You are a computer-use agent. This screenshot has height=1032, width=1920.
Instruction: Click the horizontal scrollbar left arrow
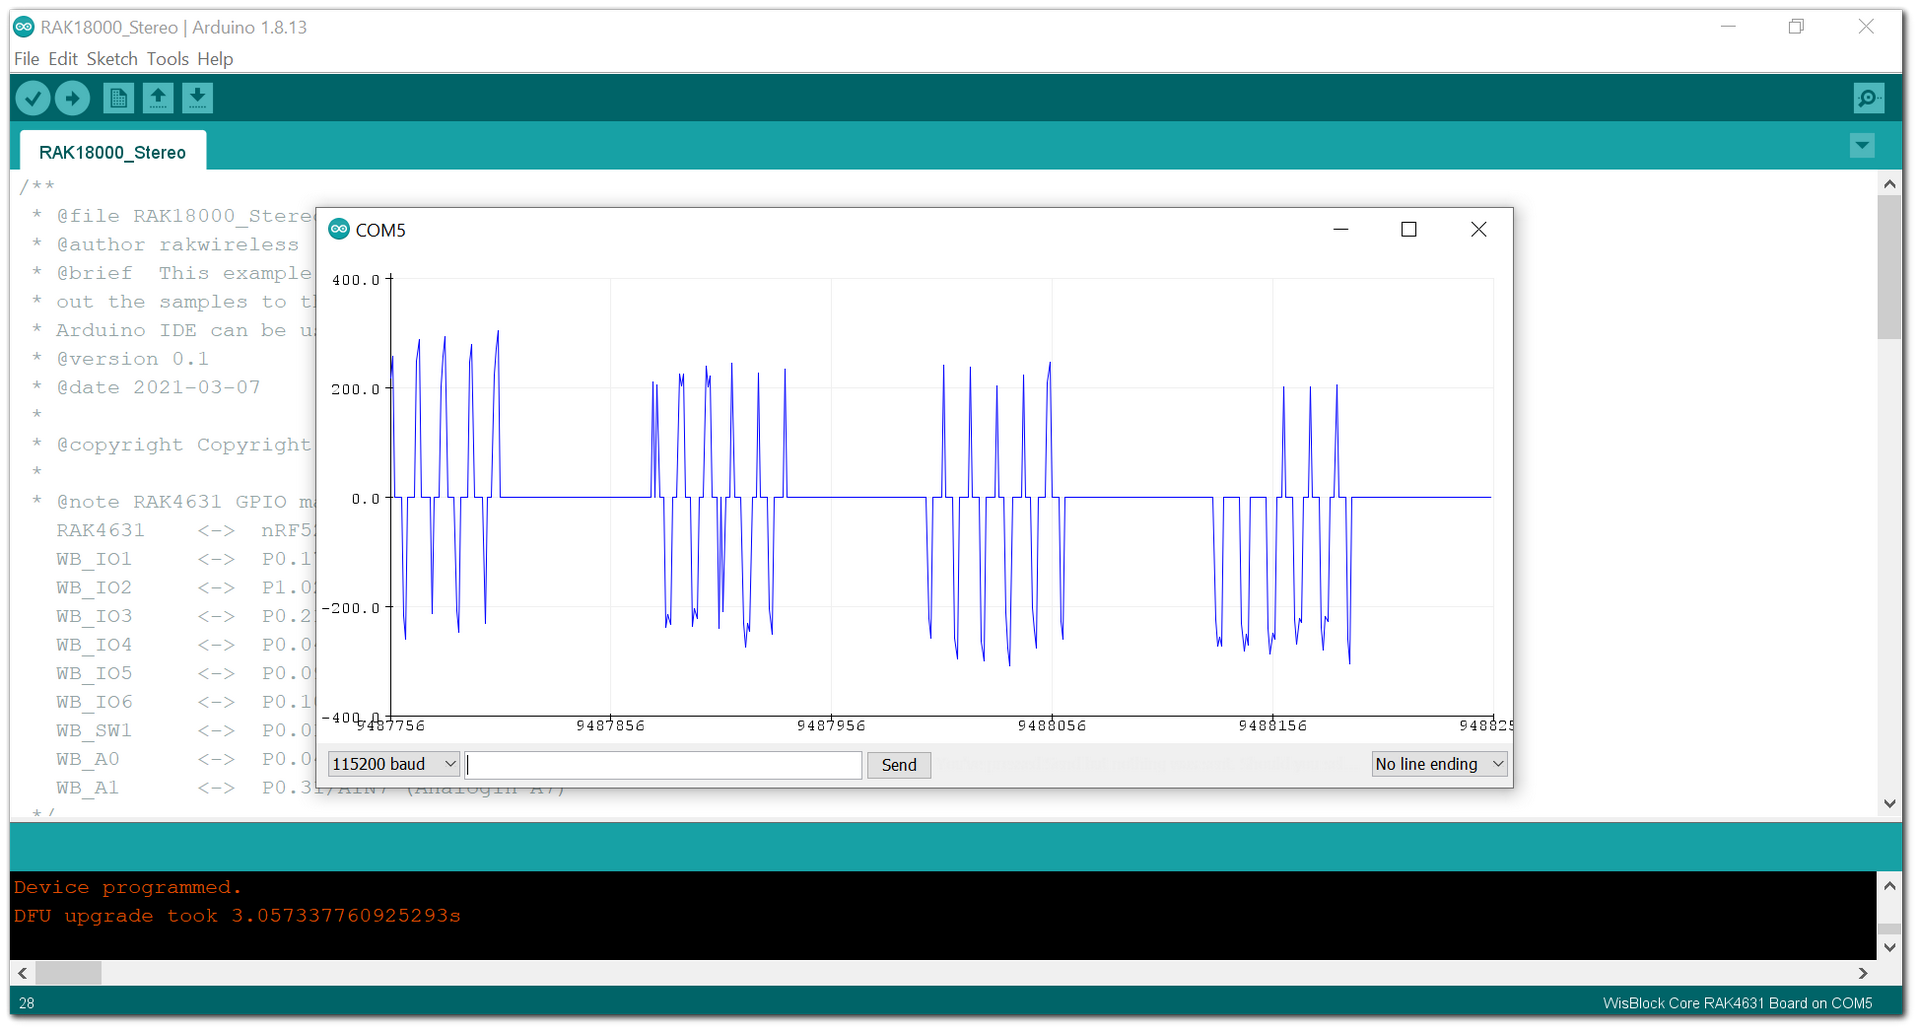tap(22, 973)
